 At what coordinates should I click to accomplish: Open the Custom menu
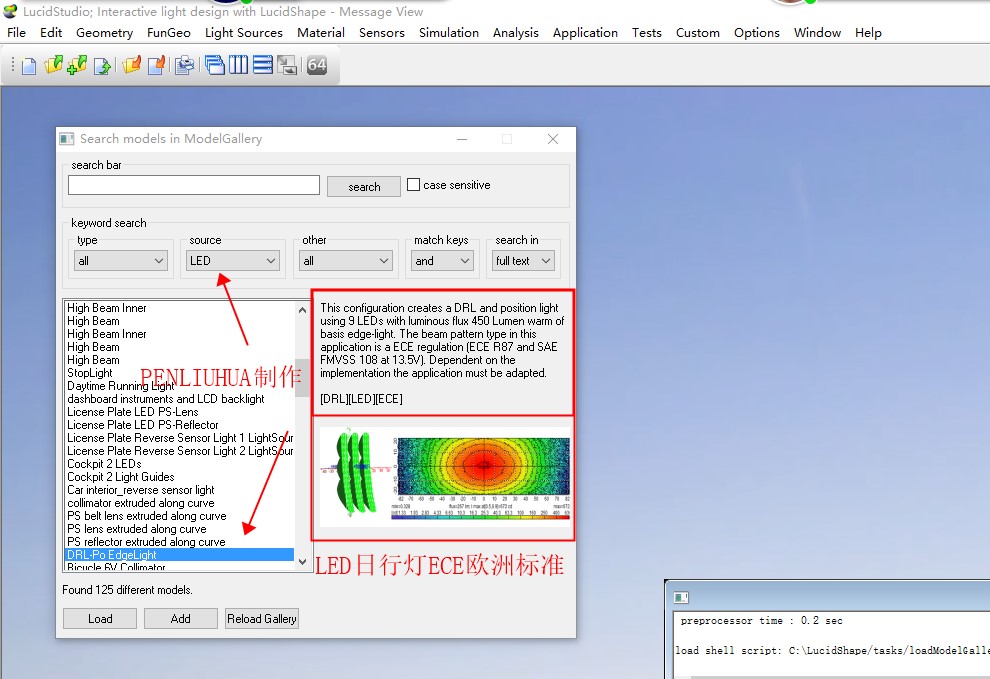pos(698,33)
